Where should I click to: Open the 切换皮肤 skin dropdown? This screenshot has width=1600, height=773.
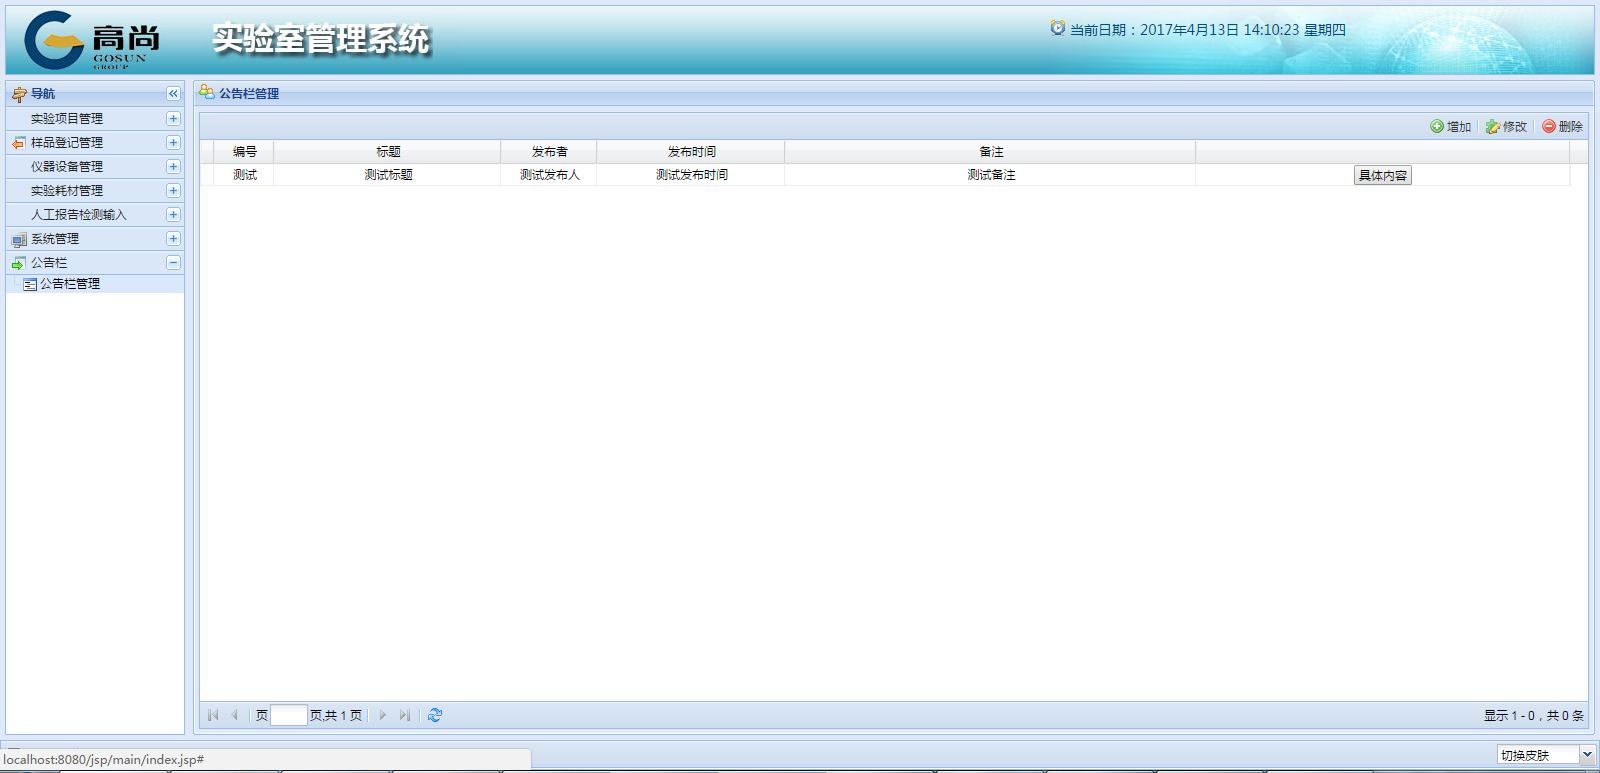[1586, 755]
